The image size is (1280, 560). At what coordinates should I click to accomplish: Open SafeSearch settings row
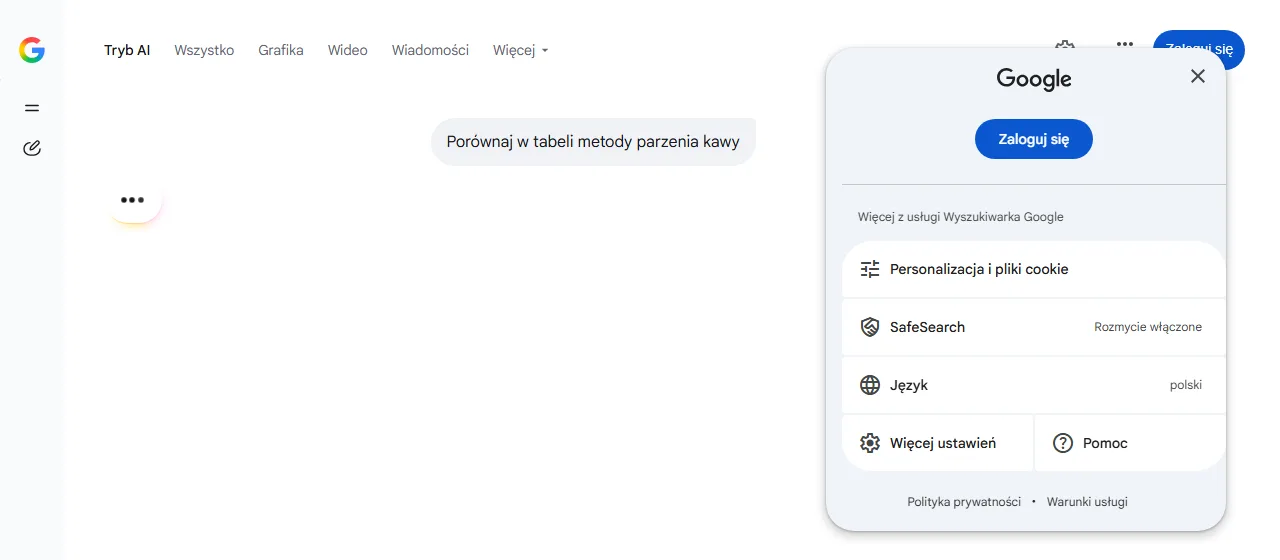(x=1034, y=327)
